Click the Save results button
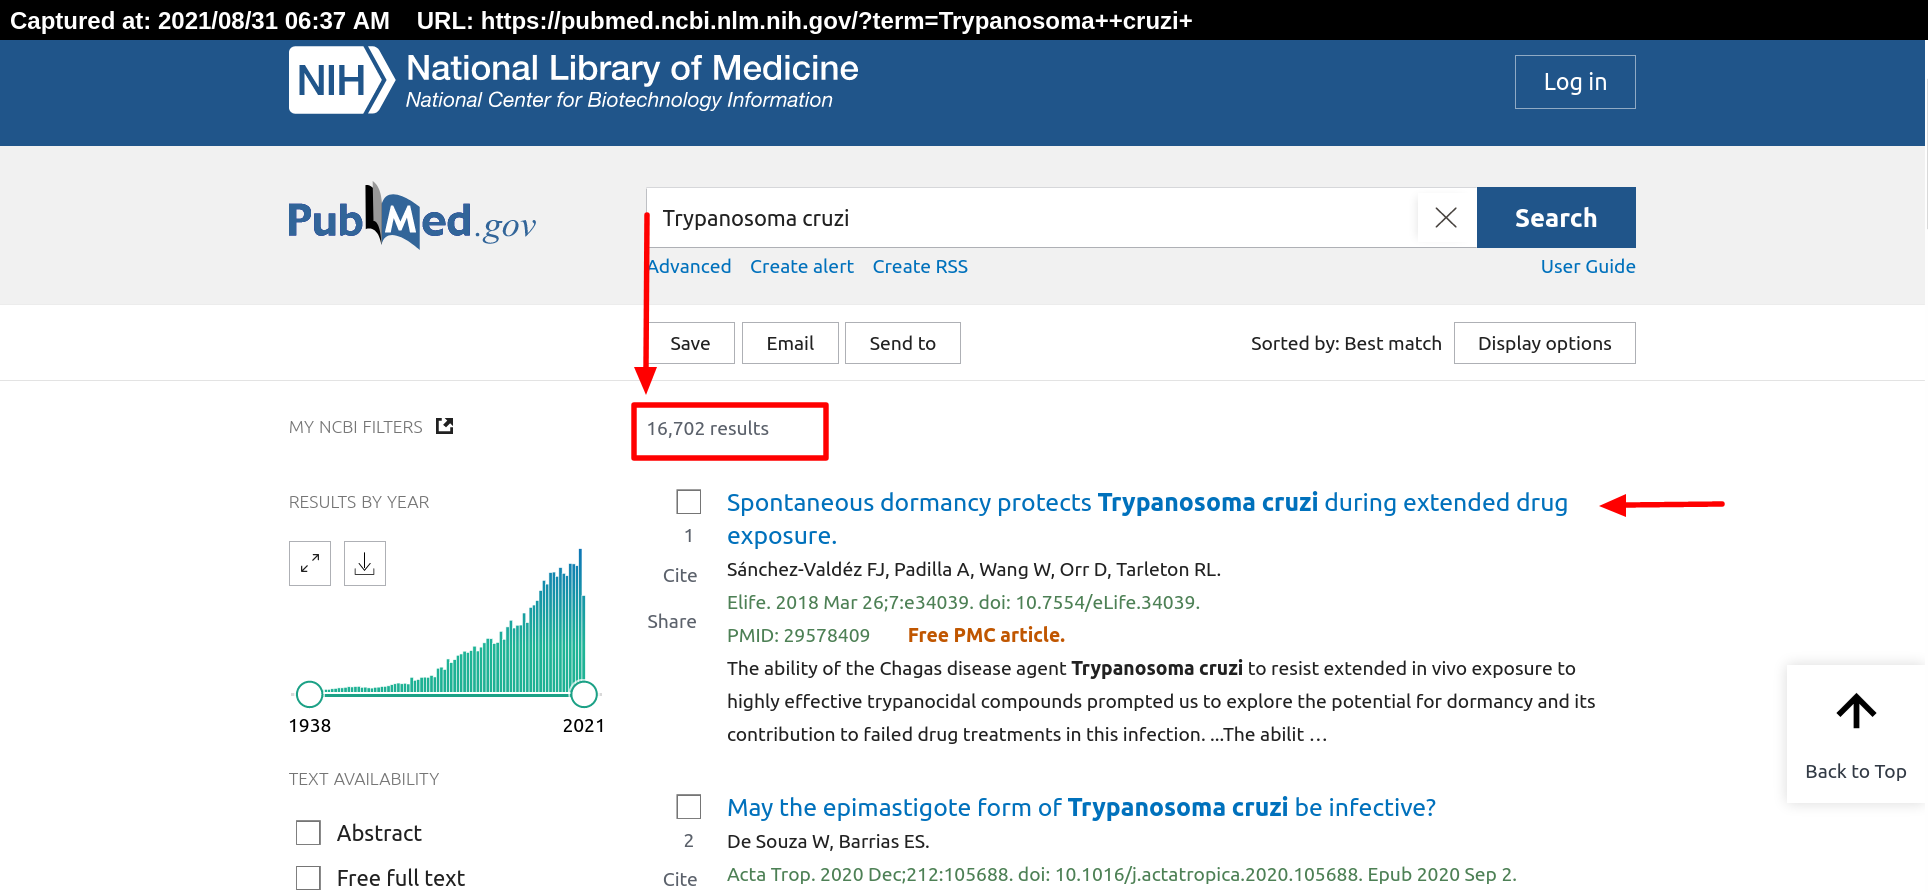 tap(690, 343)
